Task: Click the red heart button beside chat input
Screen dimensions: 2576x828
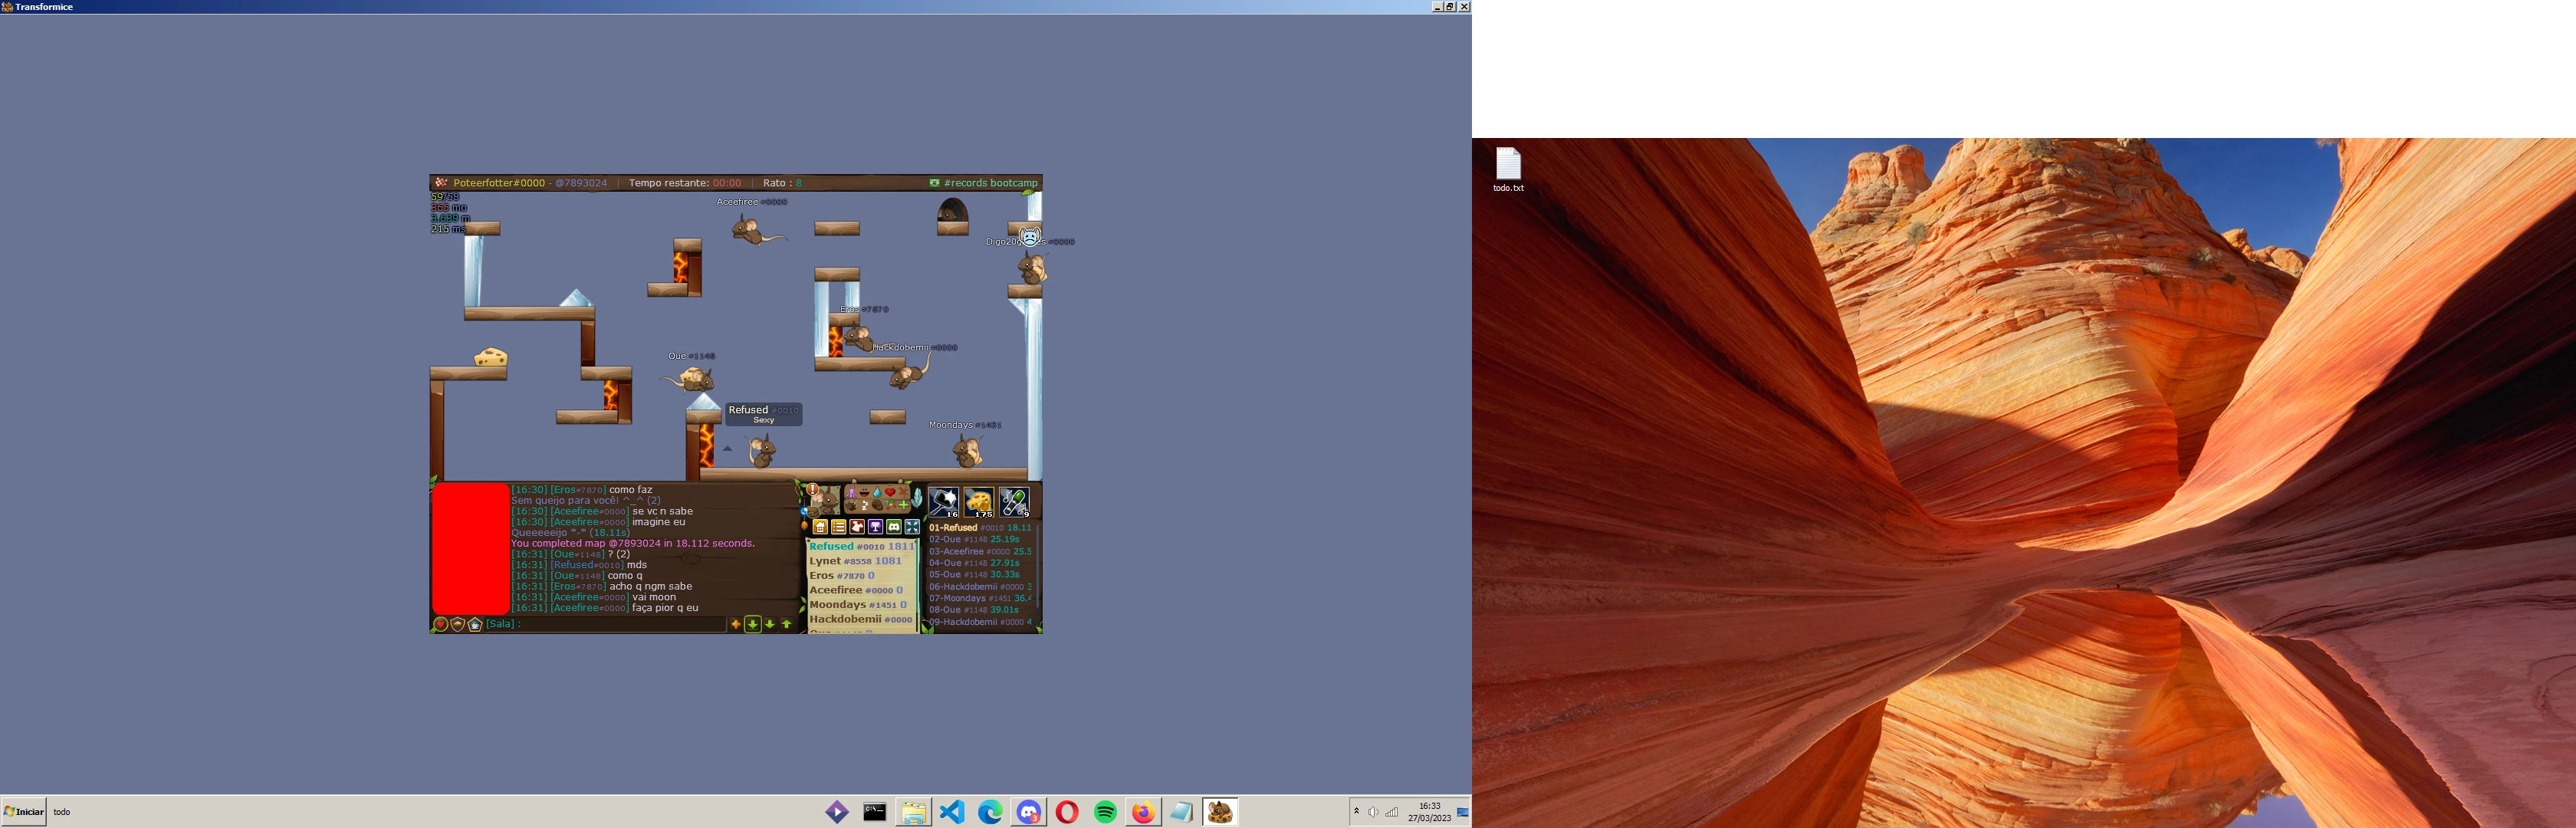Action: click(440, 624)
